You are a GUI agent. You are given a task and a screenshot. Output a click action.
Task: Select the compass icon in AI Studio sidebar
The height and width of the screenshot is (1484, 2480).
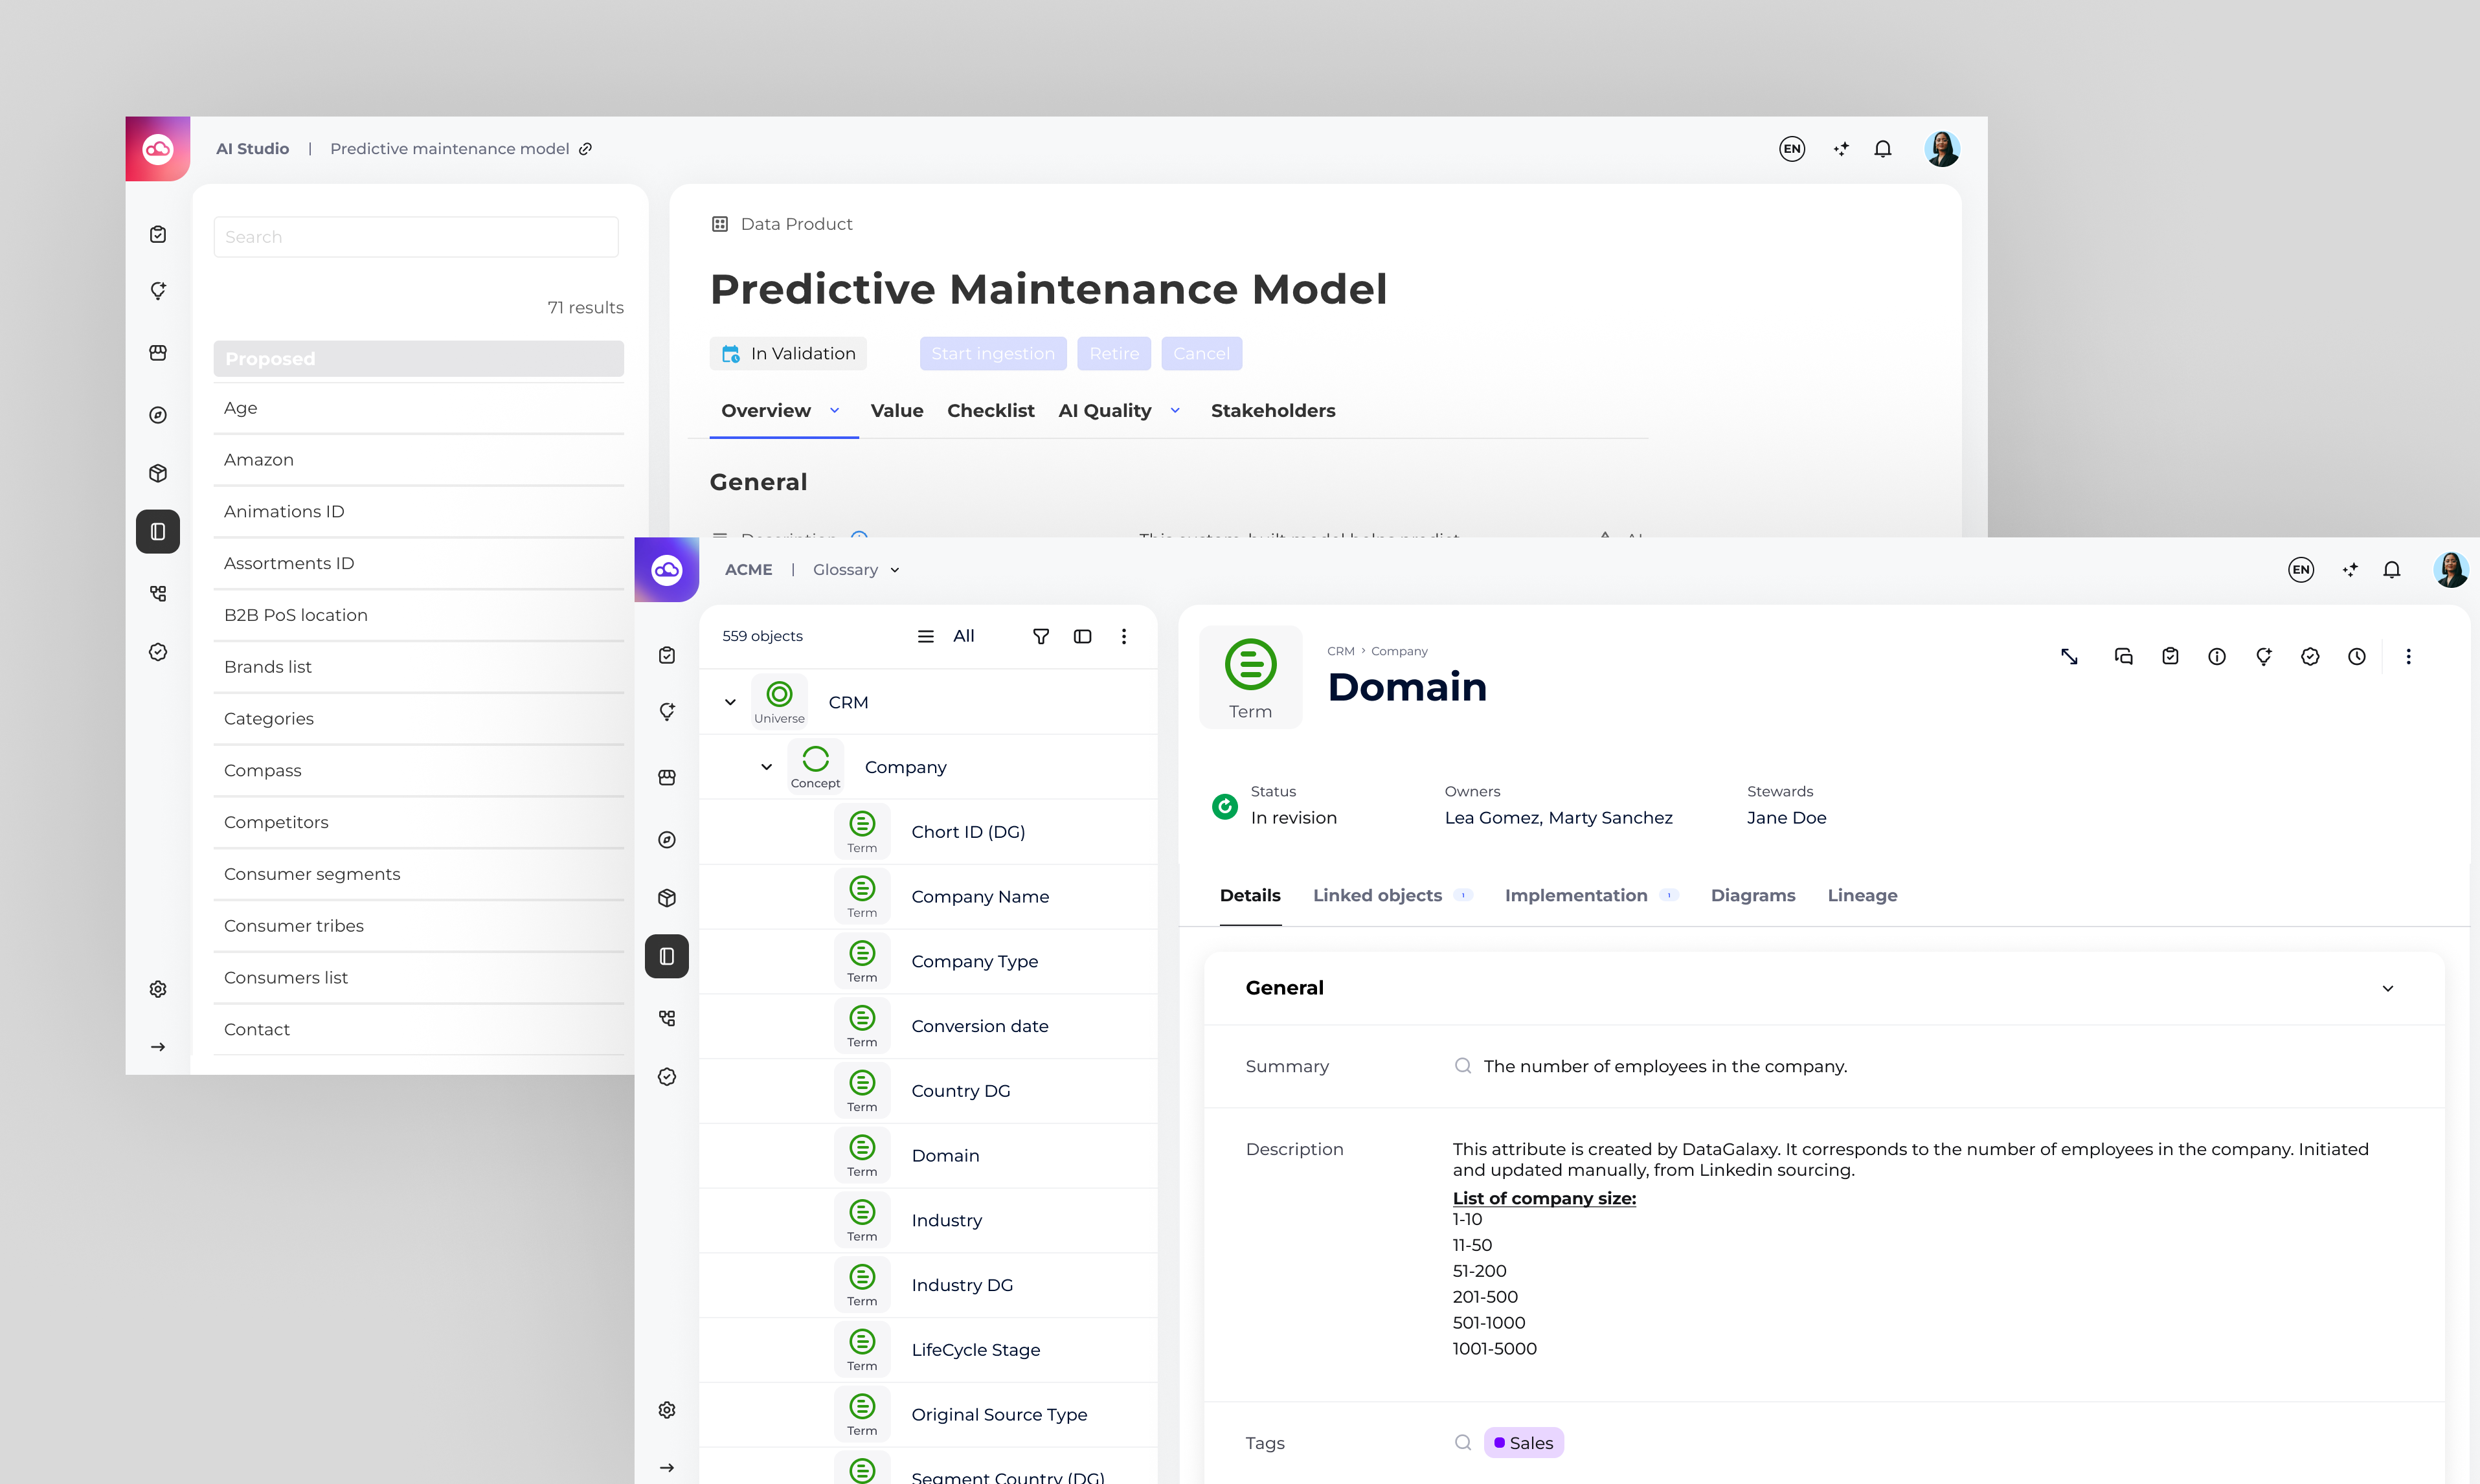pyautogui.click(x=158, y=415)
